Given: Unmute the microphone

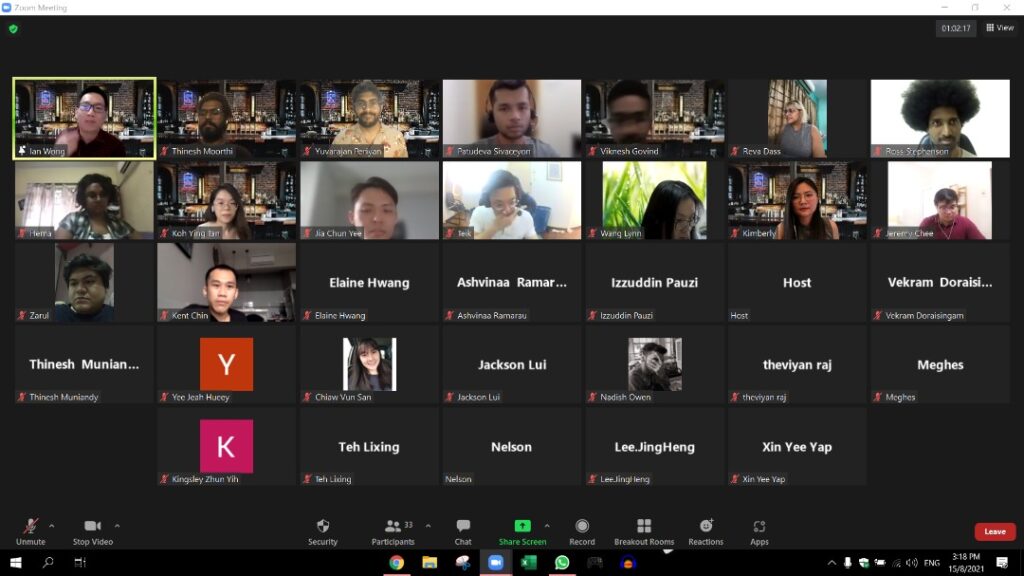Looking at the screenshot, I should 31,527.
